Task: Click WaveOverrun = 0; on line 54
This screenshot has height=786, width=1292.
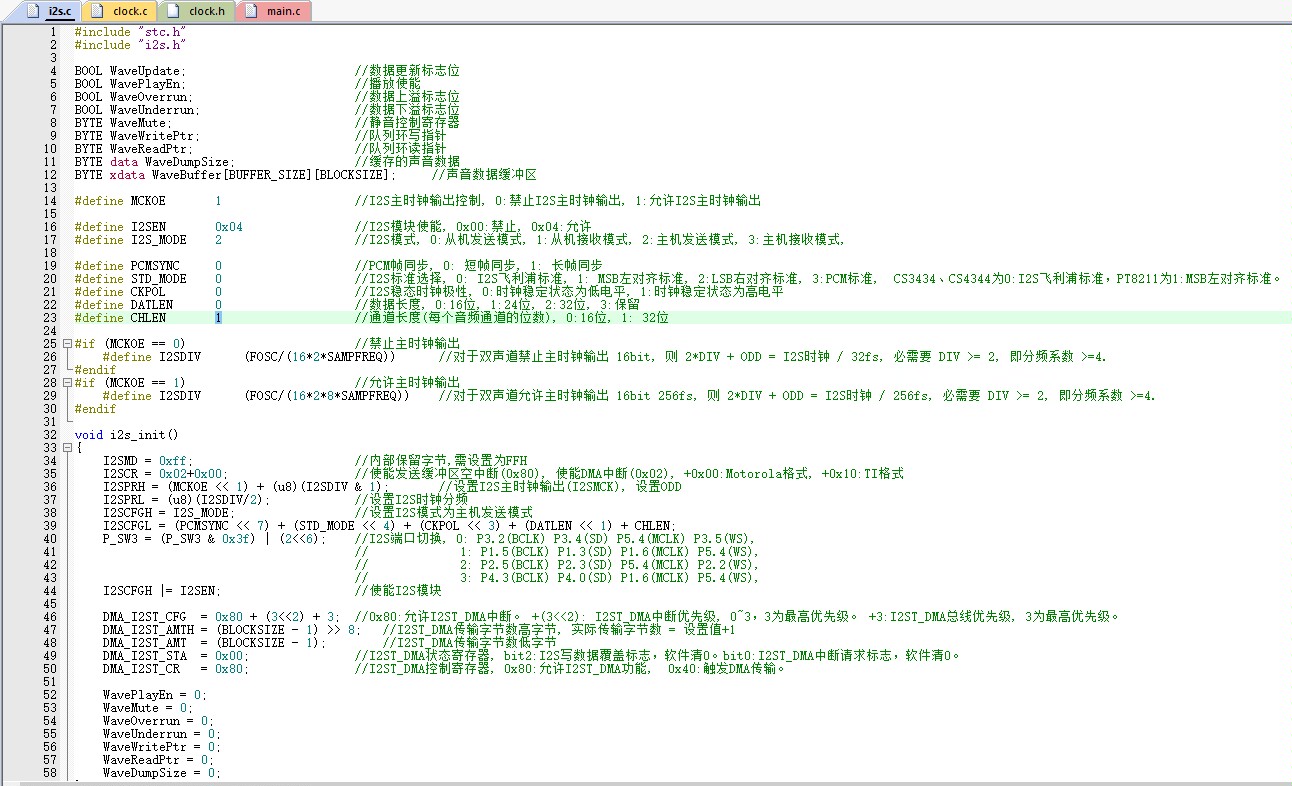Action: pyautogui.click(x=158, y=720)
